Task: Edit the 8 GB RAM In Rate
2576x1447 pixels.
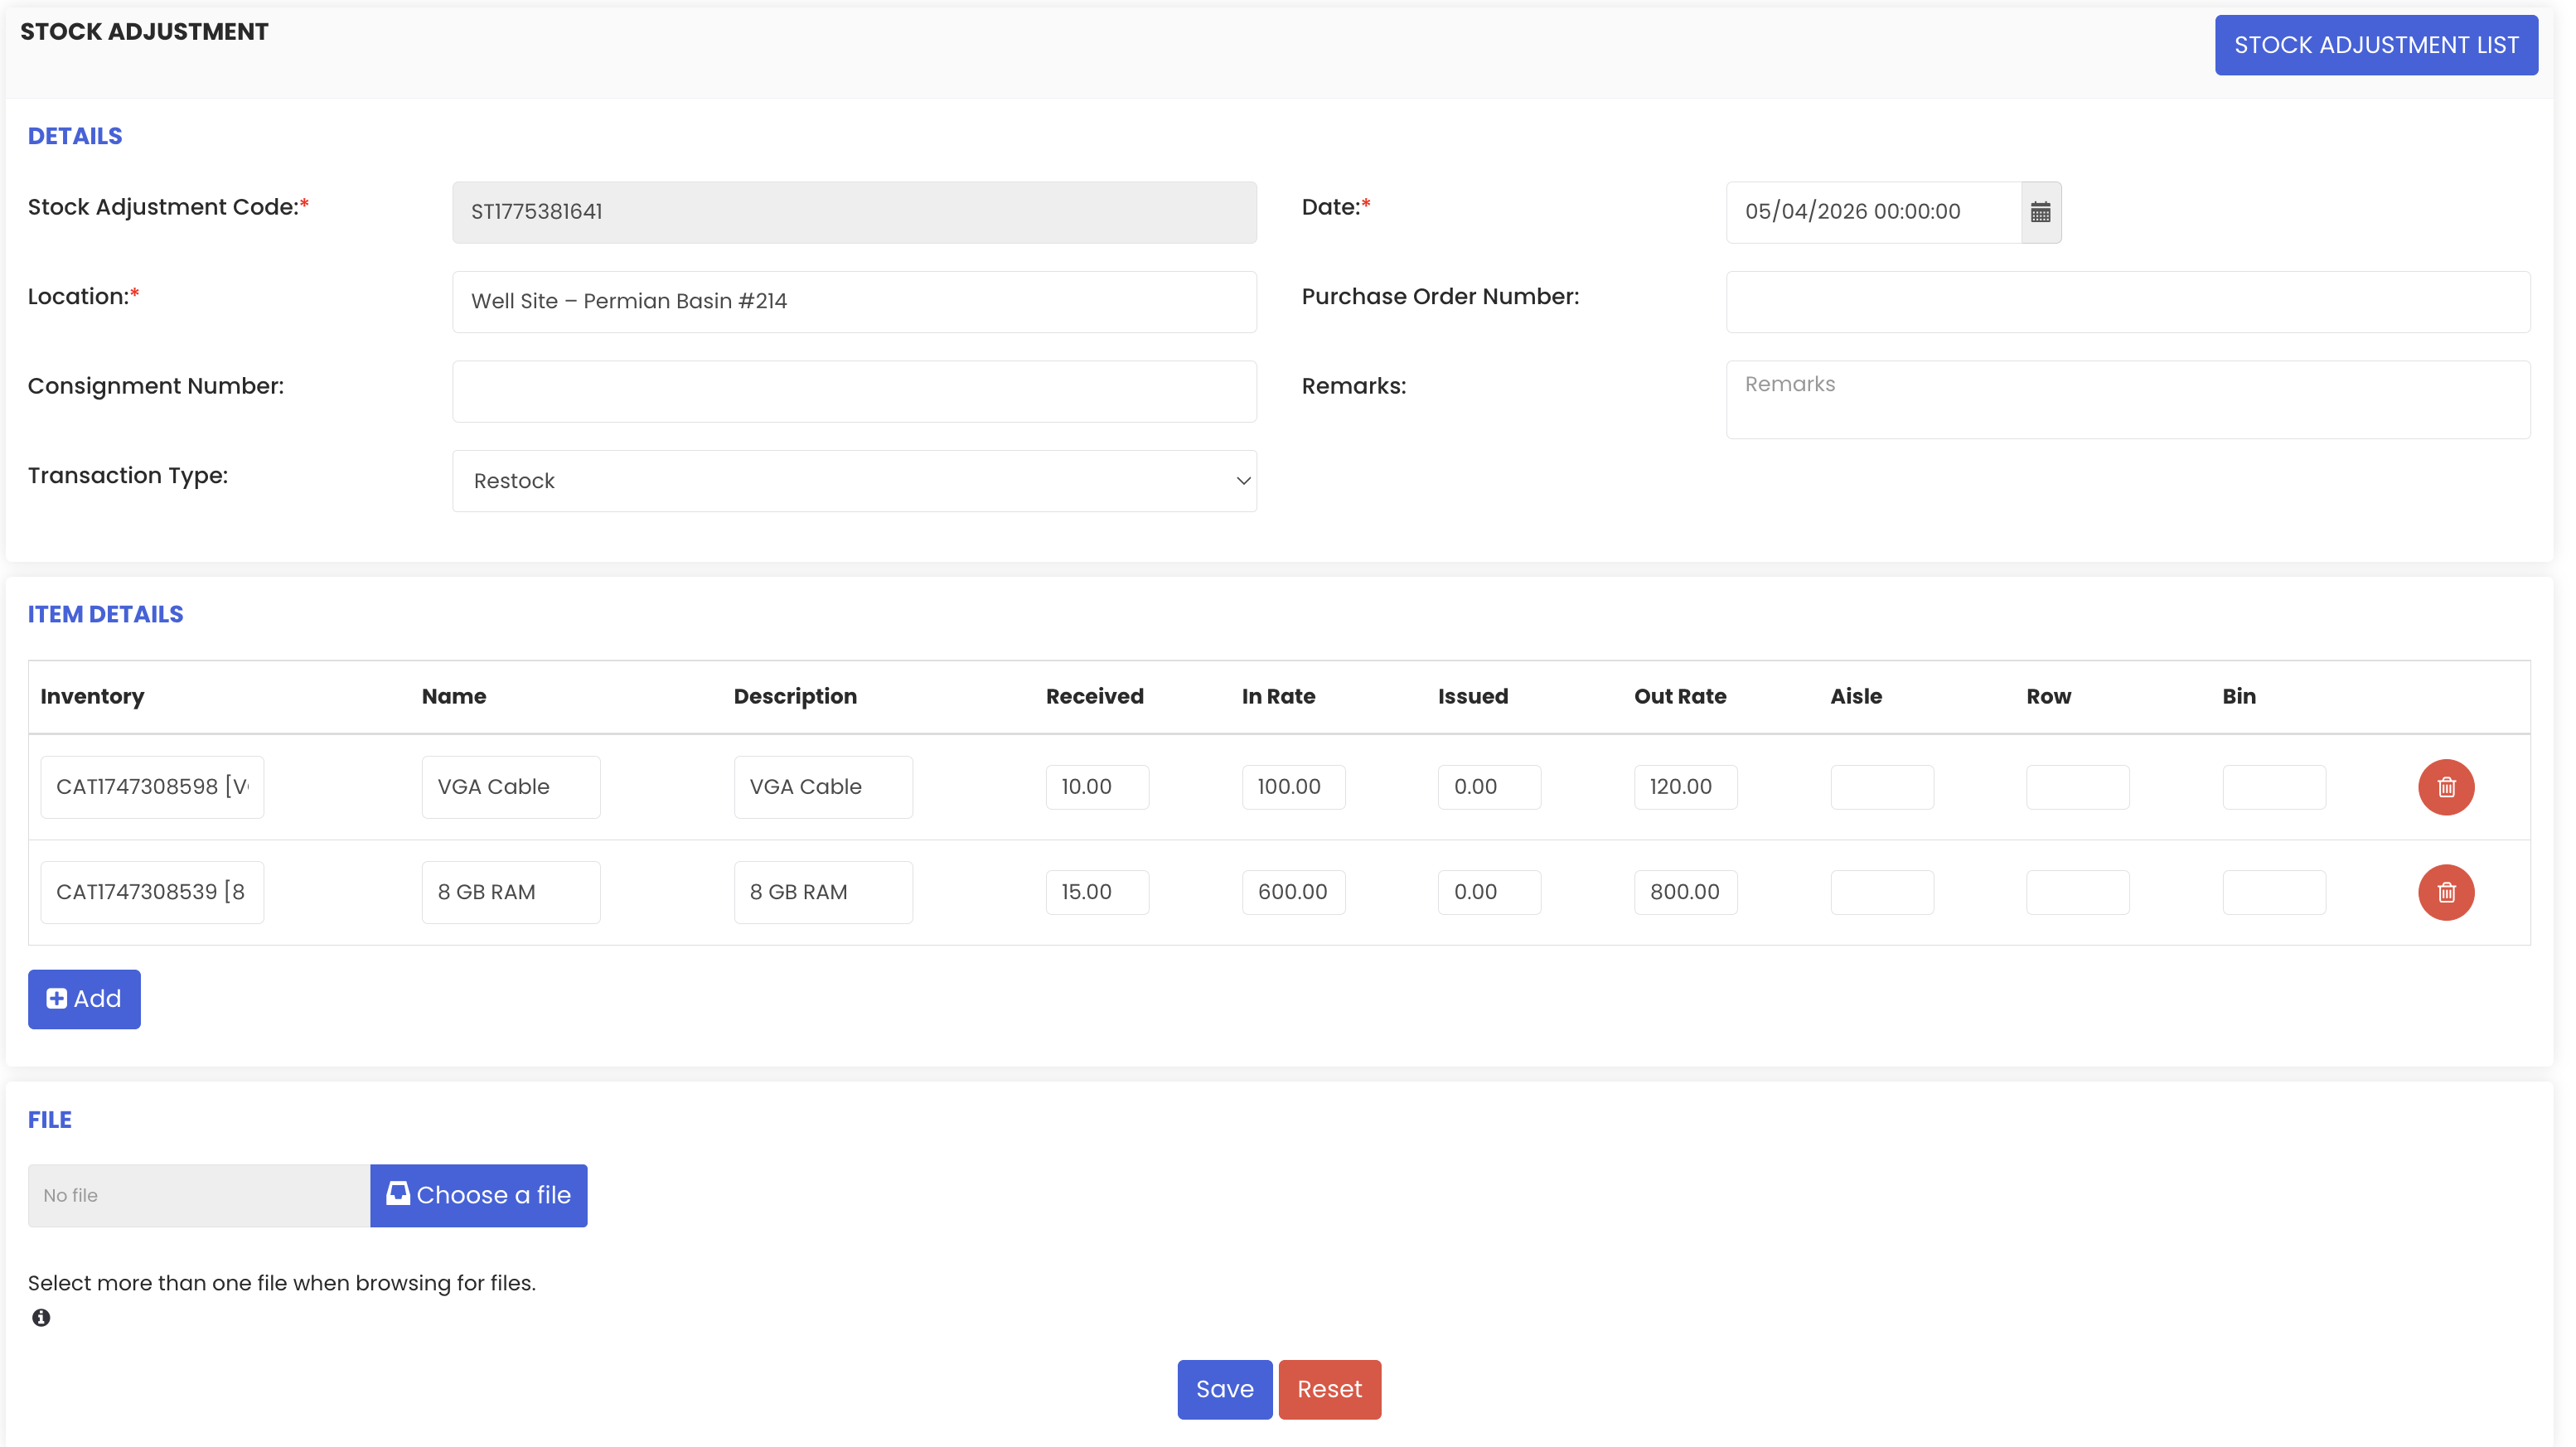Action: 1292,892
